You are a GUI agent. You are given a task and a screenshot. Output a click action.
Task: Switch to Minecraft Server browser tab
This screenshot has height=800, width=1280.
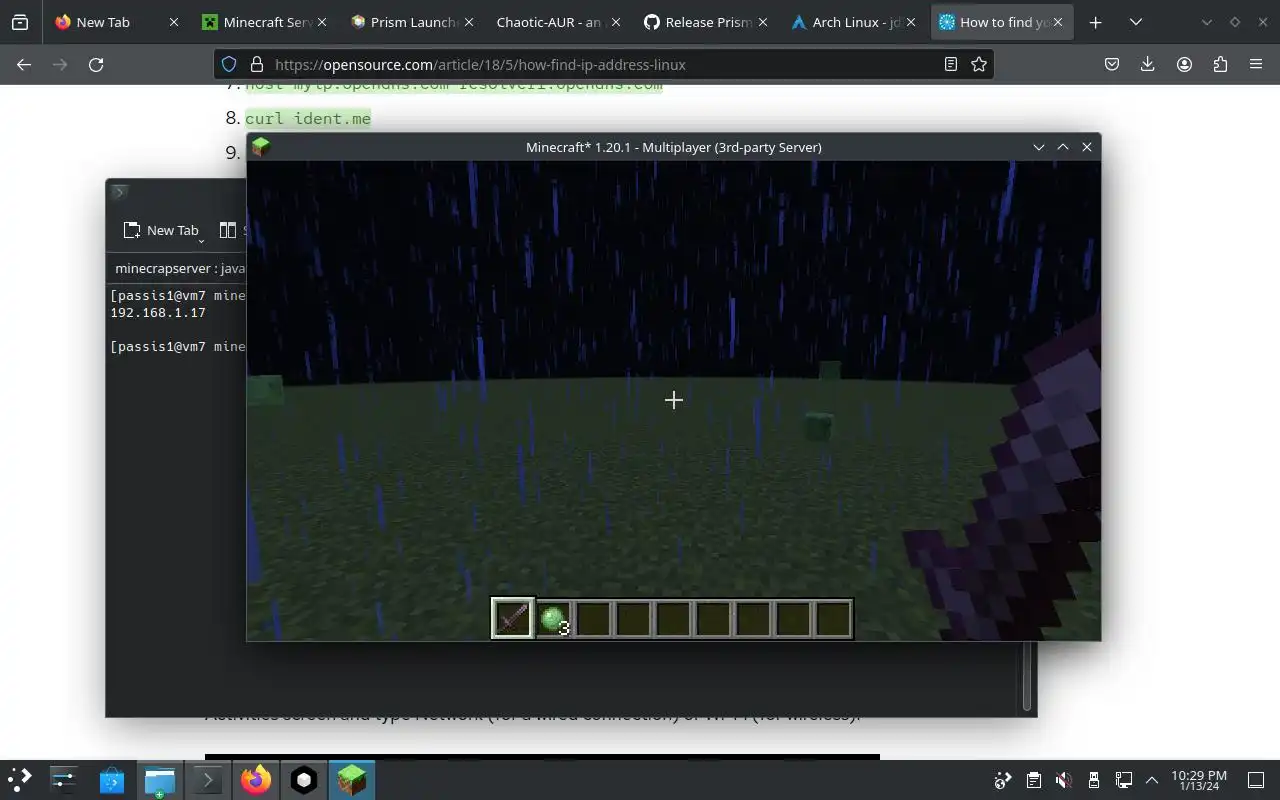[x=263, y=22]
